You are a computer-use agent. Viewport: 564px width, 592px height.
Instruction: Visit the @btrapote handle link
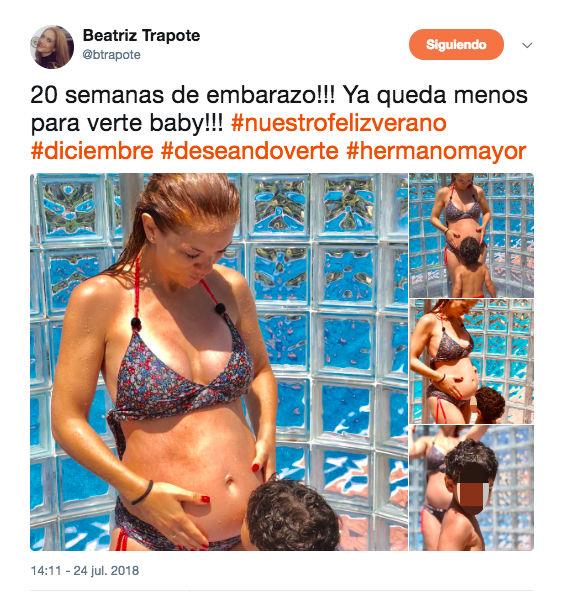click(111, 55)
